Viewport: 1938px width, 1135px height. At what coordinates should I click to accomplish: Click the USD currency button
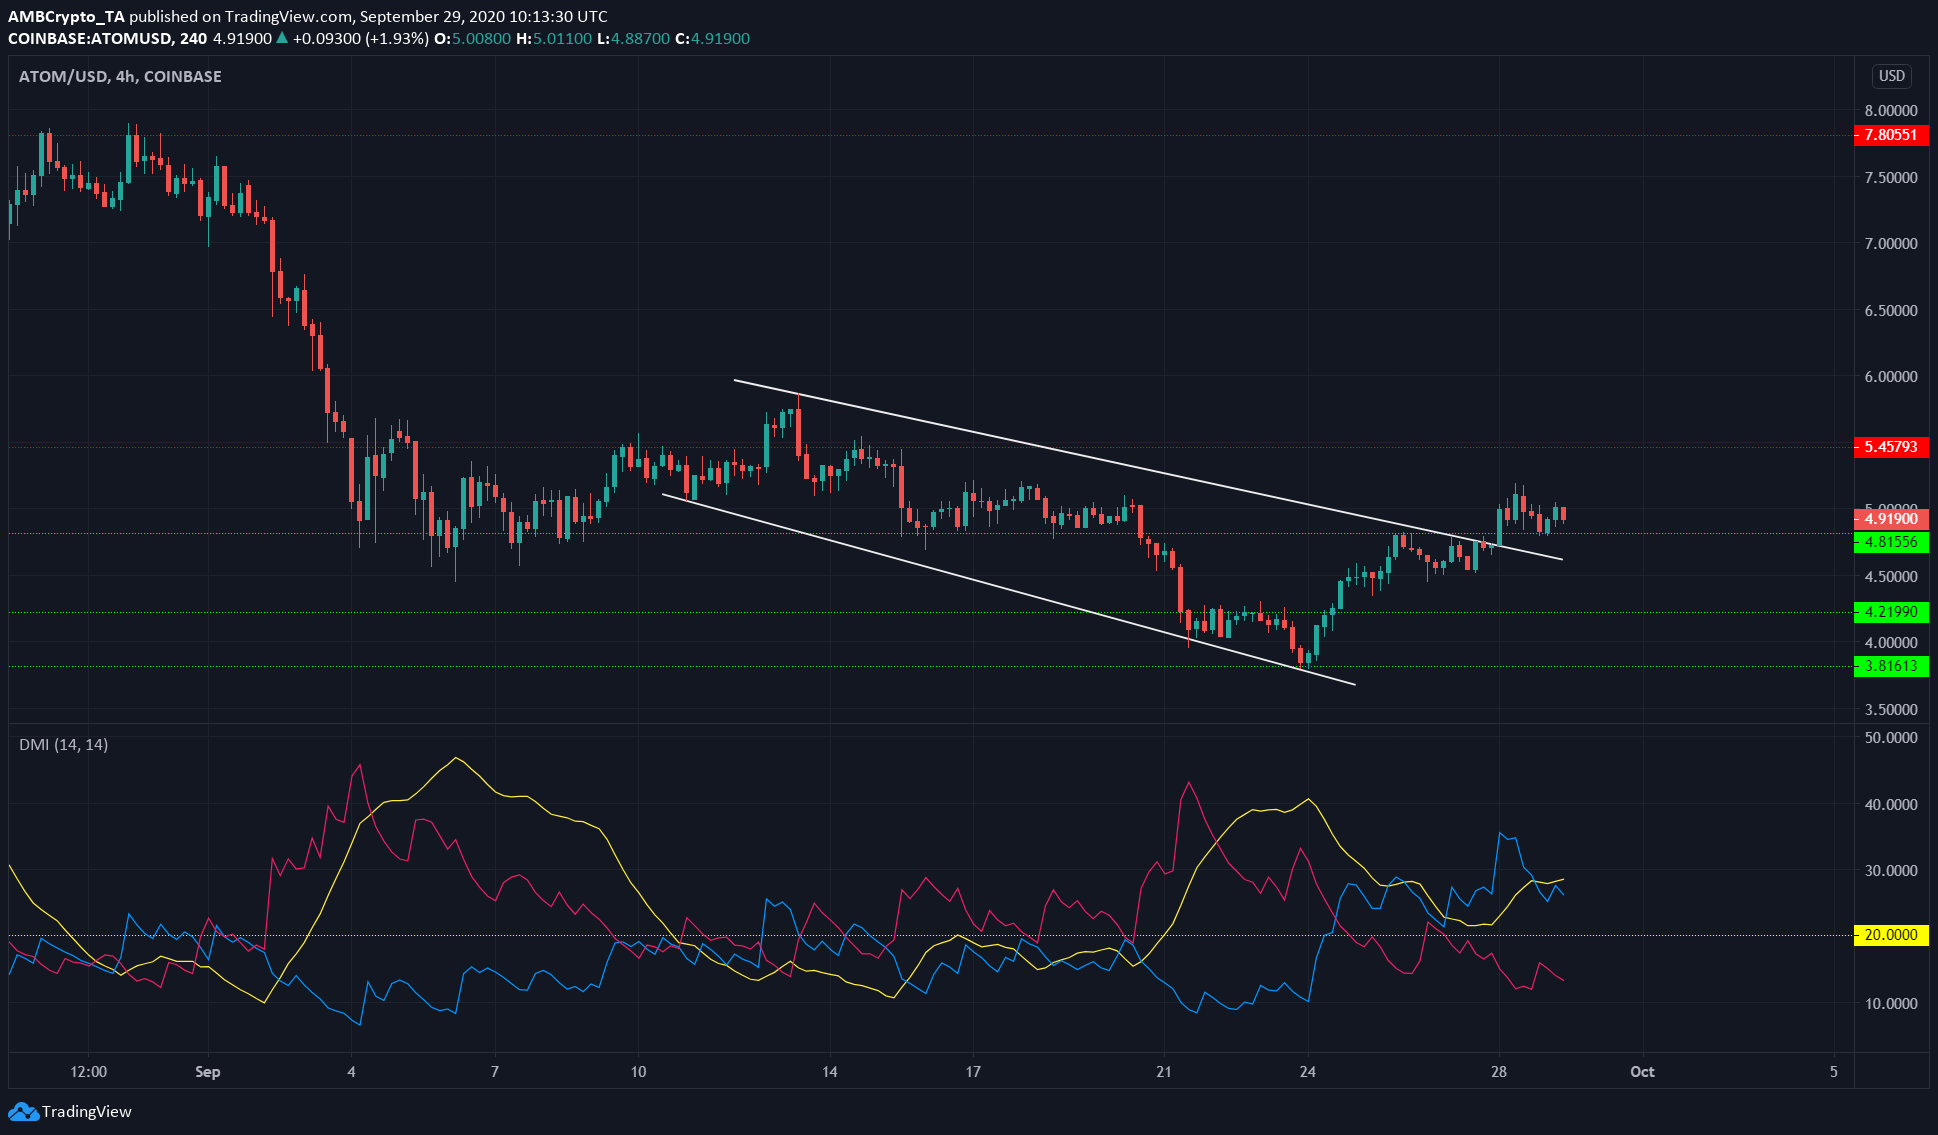point(1891,76)
